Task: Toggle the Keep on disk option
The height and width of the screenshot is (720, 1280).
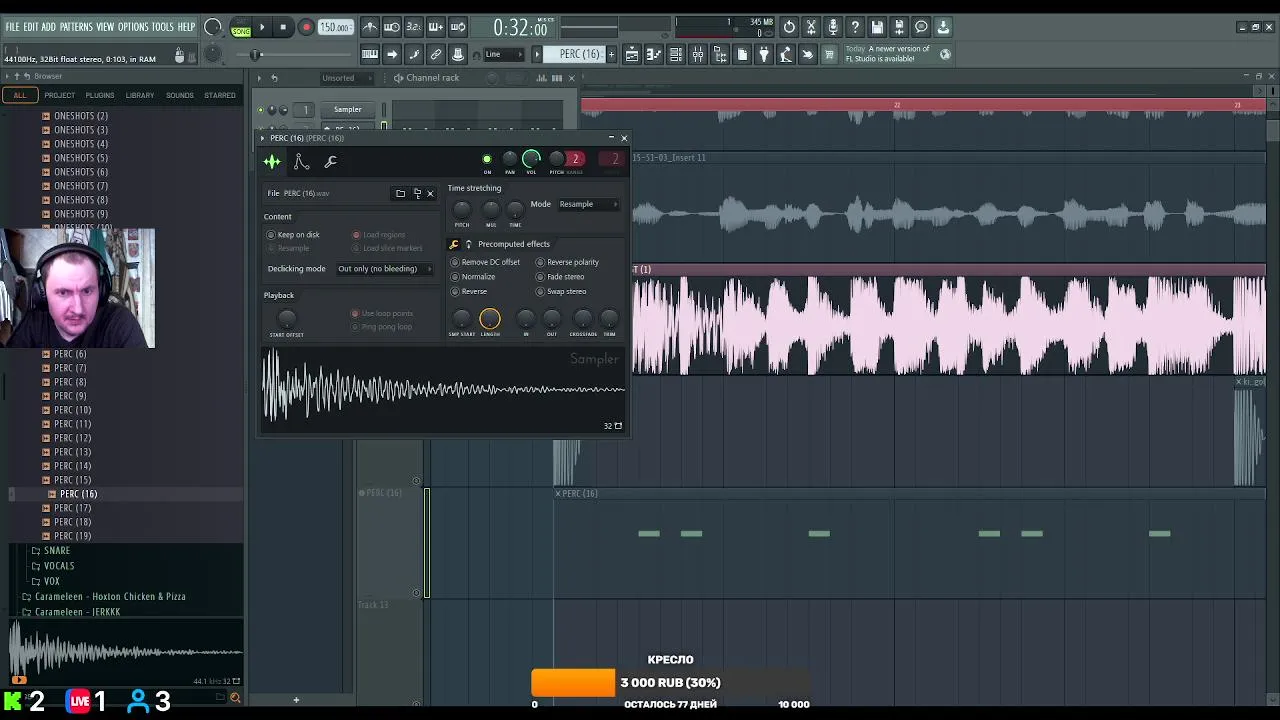Action: tap(293, 235)
